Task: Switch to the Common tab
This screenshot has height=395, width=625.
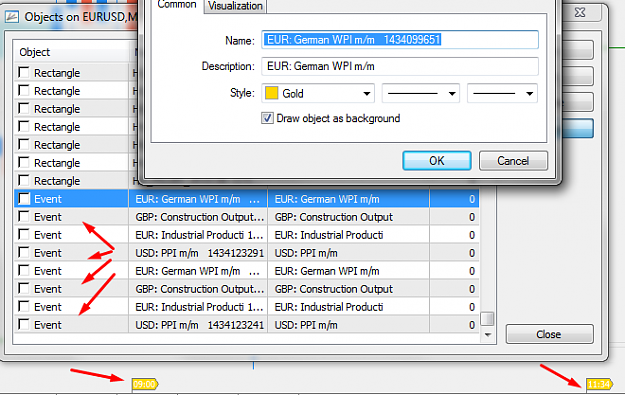Action: click(177, 5)
